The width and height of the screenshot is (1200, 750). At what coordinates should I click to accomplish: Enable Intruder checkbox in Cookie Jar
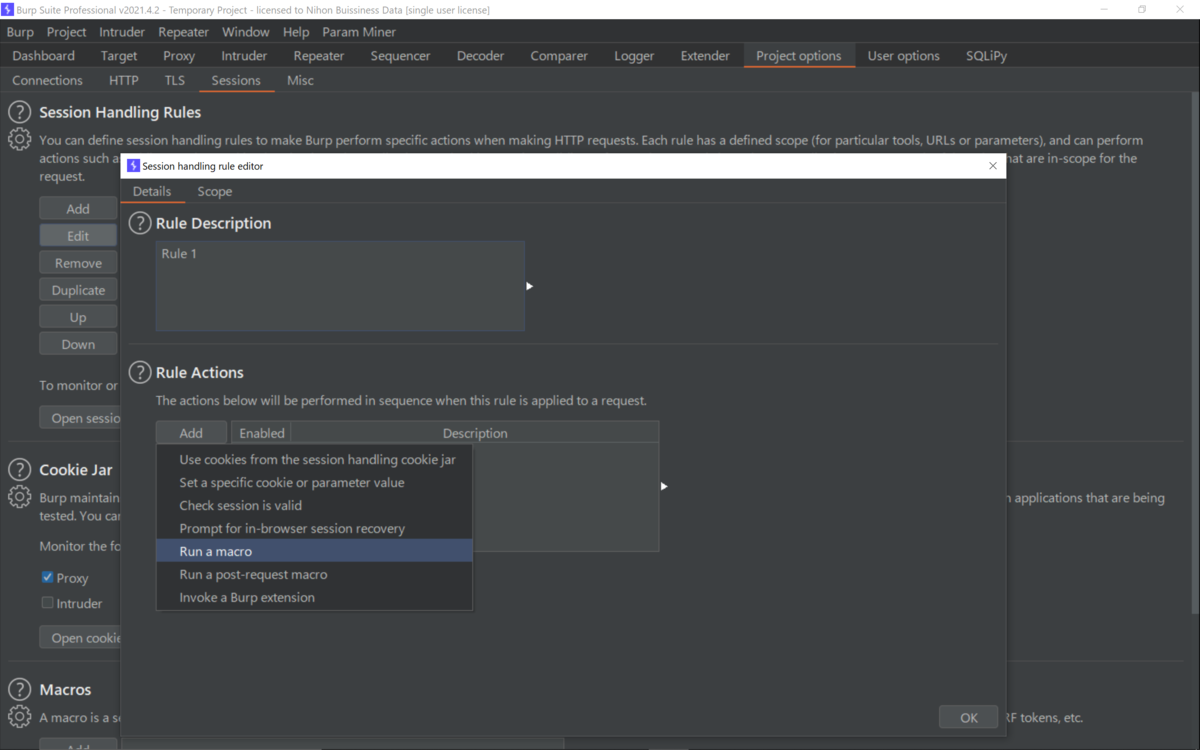point(47,603)
